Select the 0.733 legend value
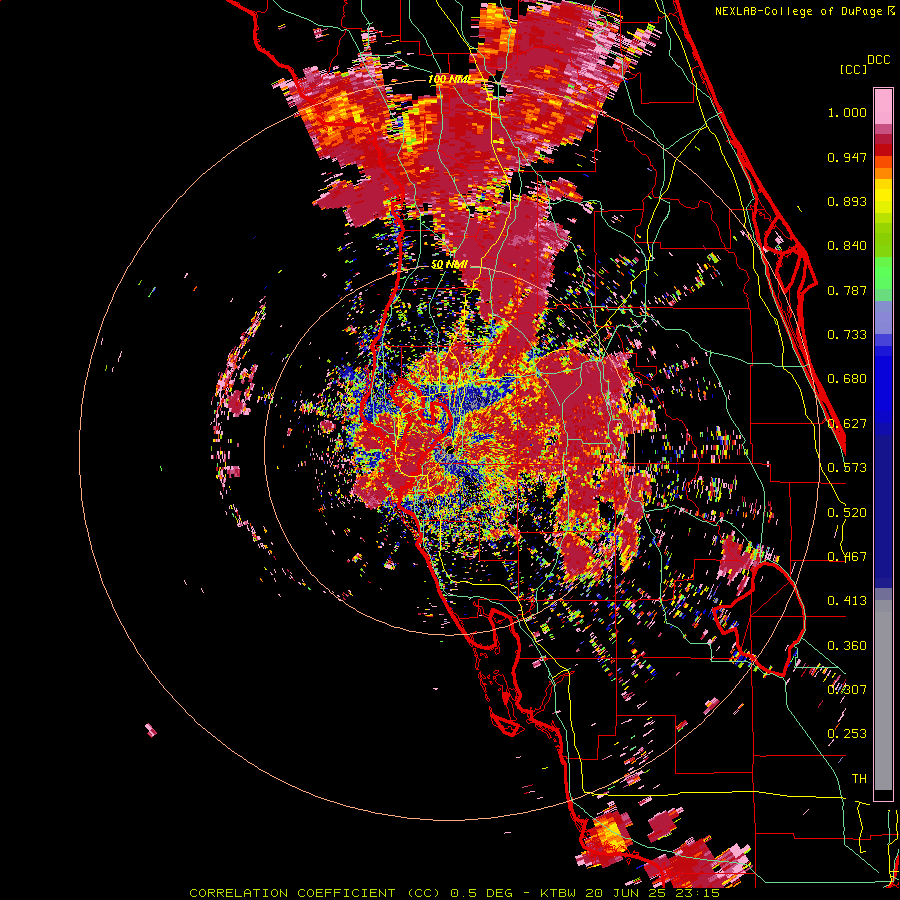900x900 pixels. pos(847,335)
